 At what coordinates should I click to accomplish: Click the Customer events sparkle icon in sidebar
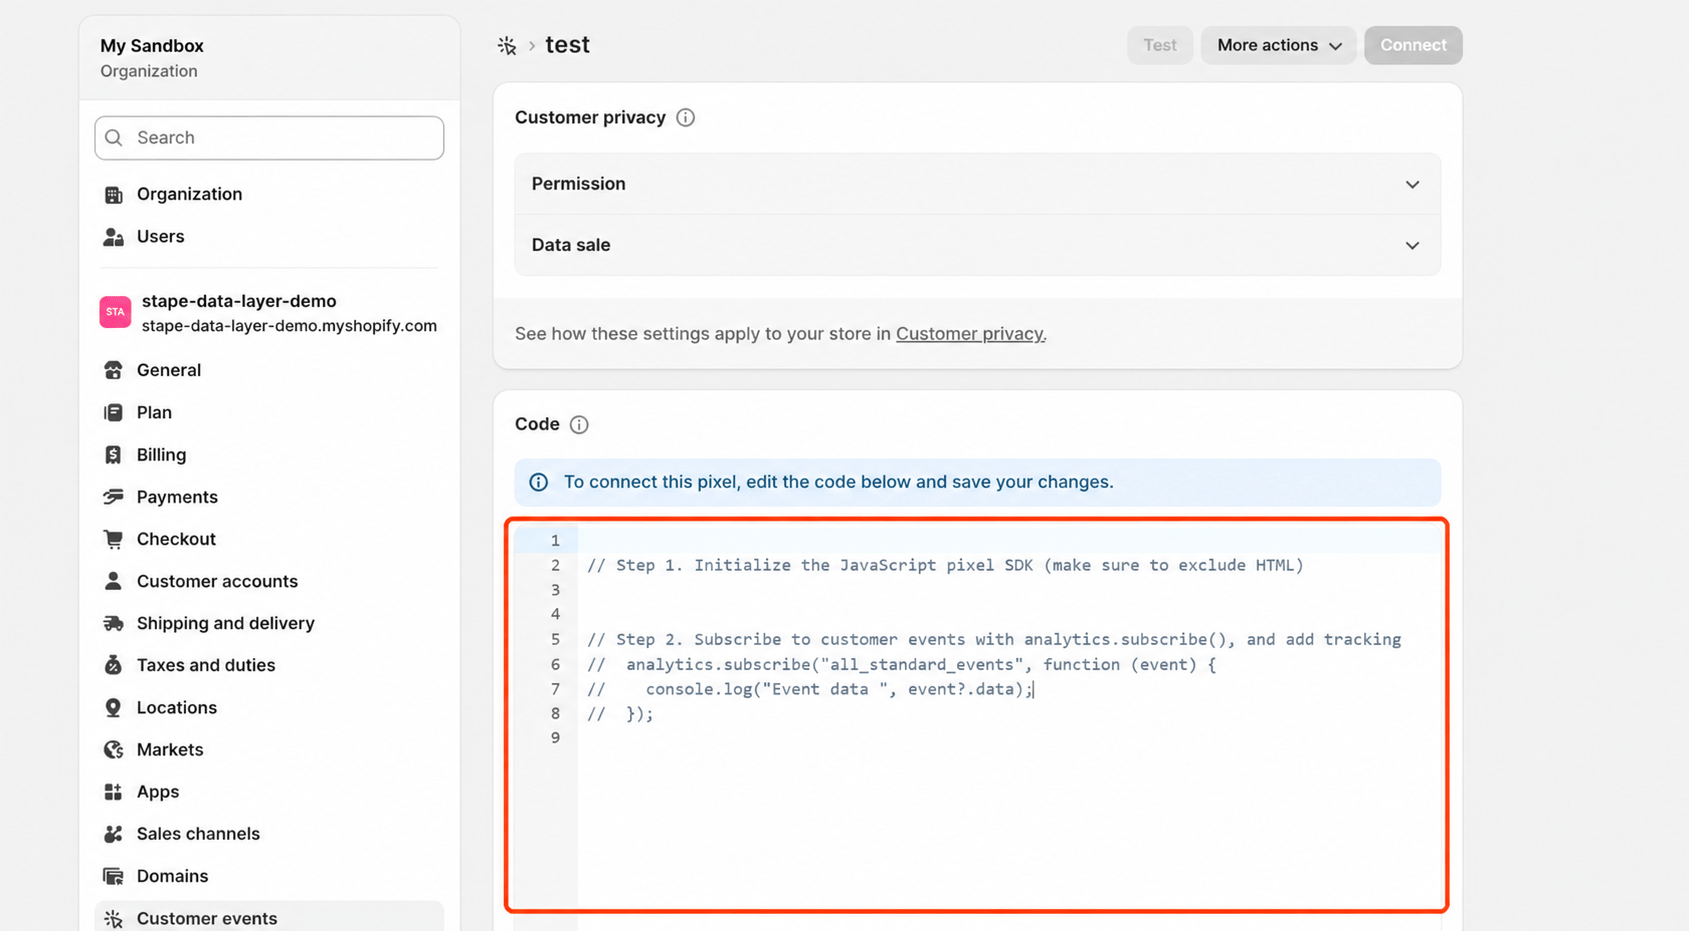113,918
